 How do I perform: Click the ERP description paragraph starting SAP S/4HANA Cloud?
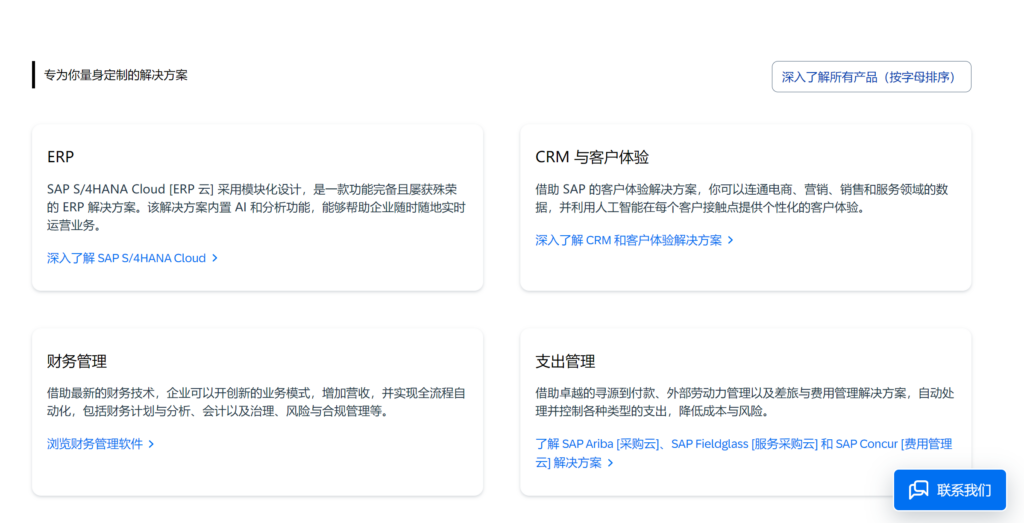coord(257,208)
